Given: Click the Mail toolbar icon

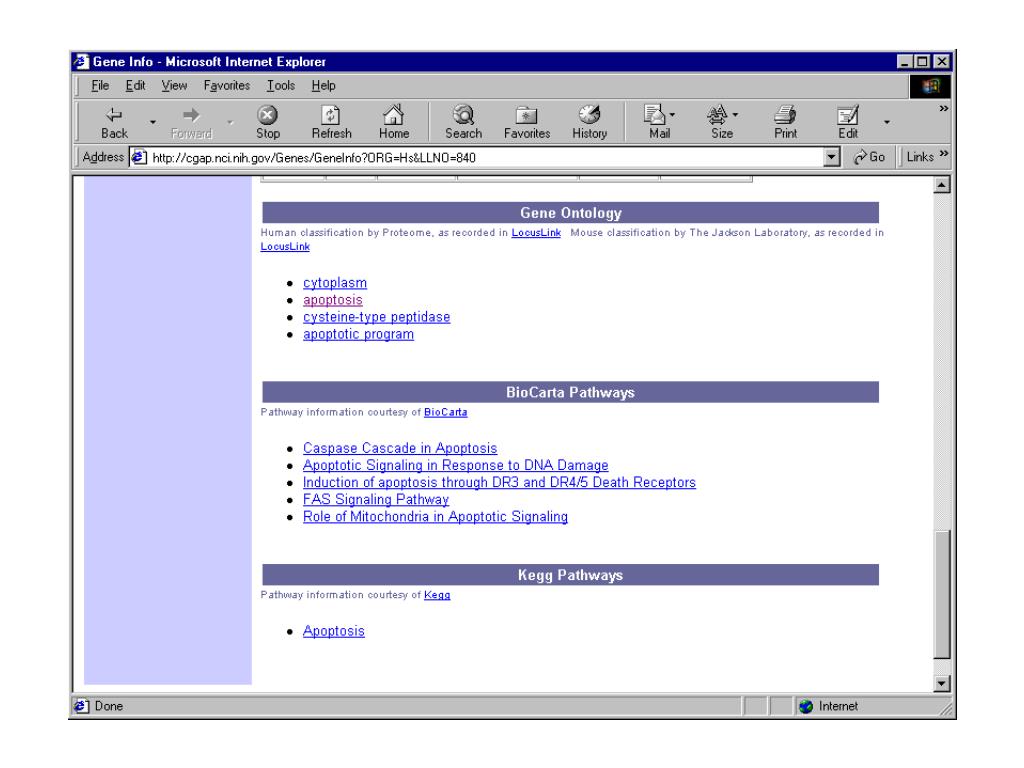Looking at the screenshot, I should tap(654, 115).
